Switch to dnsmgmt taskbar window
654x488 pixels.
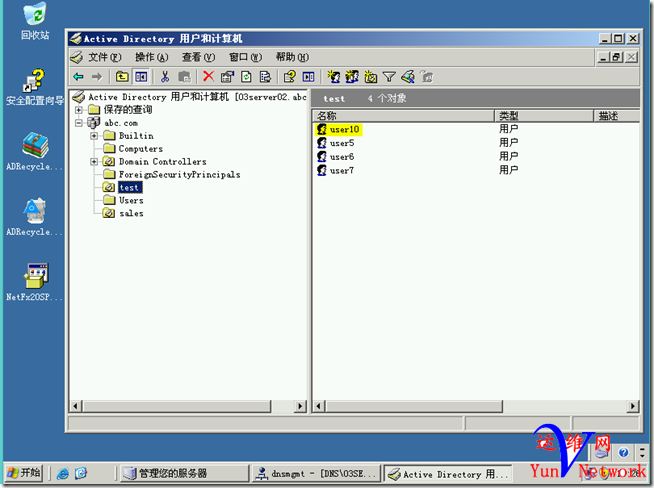pos(316,473)
